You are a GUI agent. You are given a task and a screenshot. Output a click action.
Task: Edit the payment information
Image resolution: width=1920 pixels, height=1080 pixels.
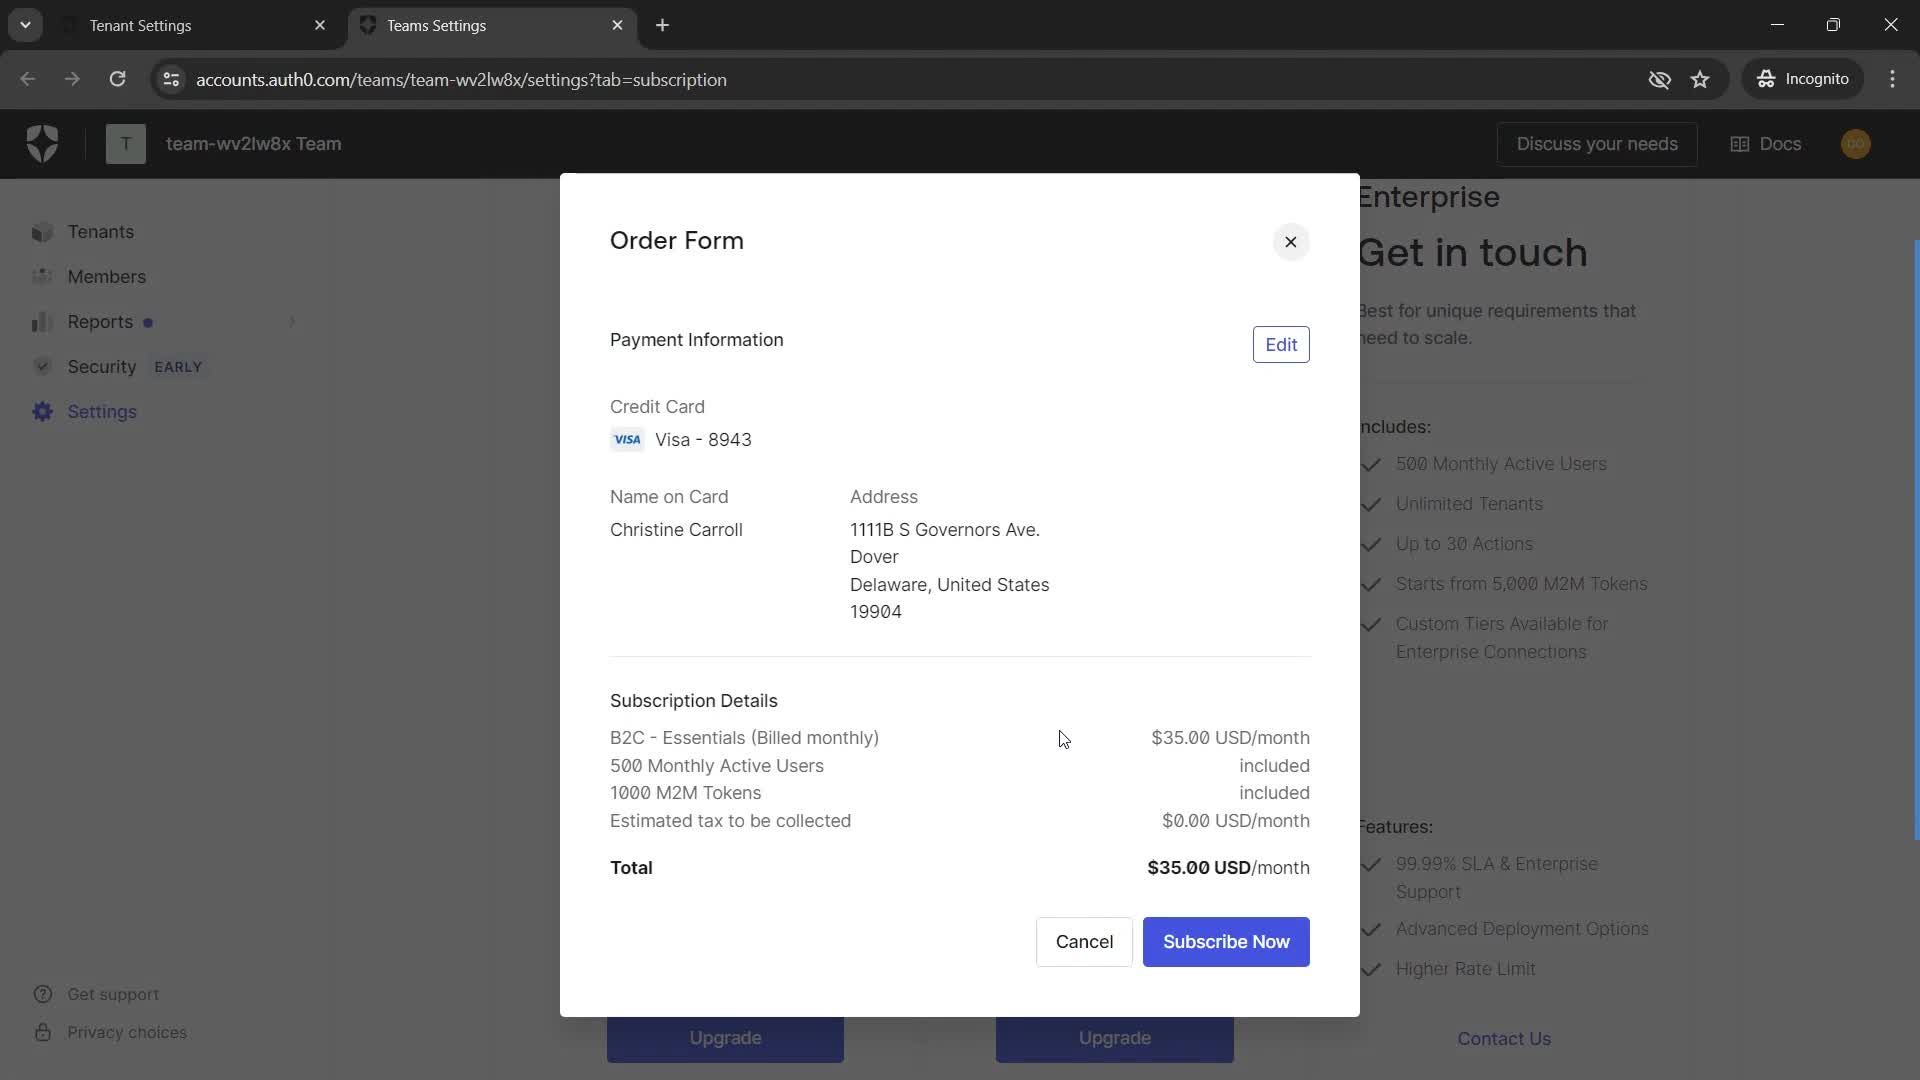[1281, 344]
